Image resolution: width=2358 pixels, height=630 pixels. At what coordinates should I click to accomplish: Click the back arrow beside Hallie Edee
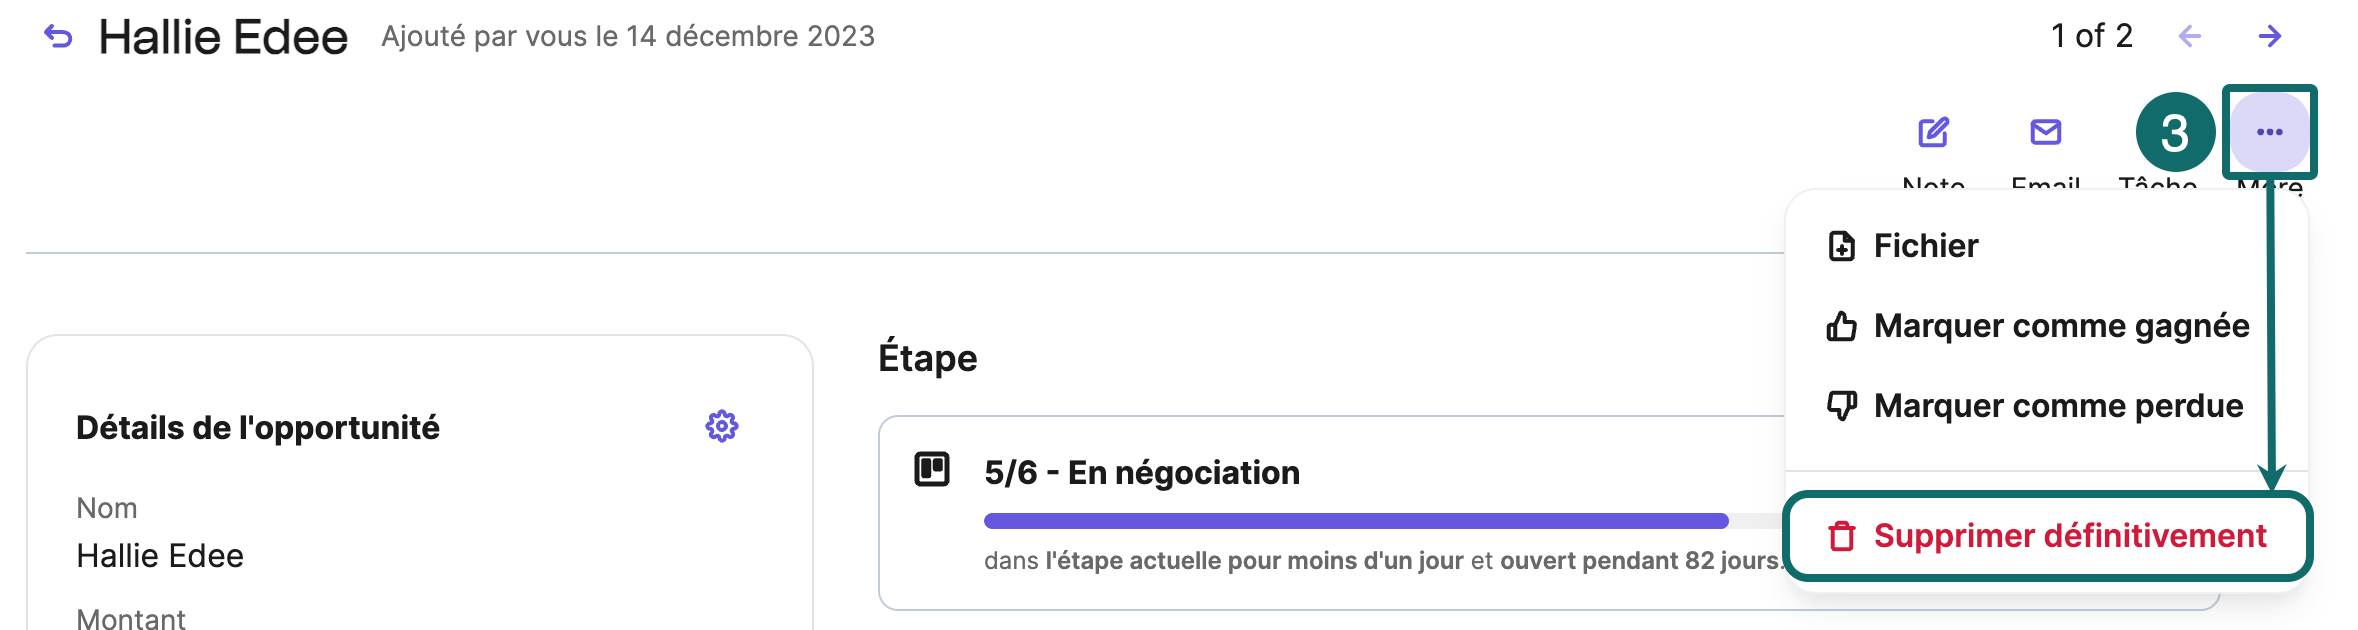pos(57,36)
